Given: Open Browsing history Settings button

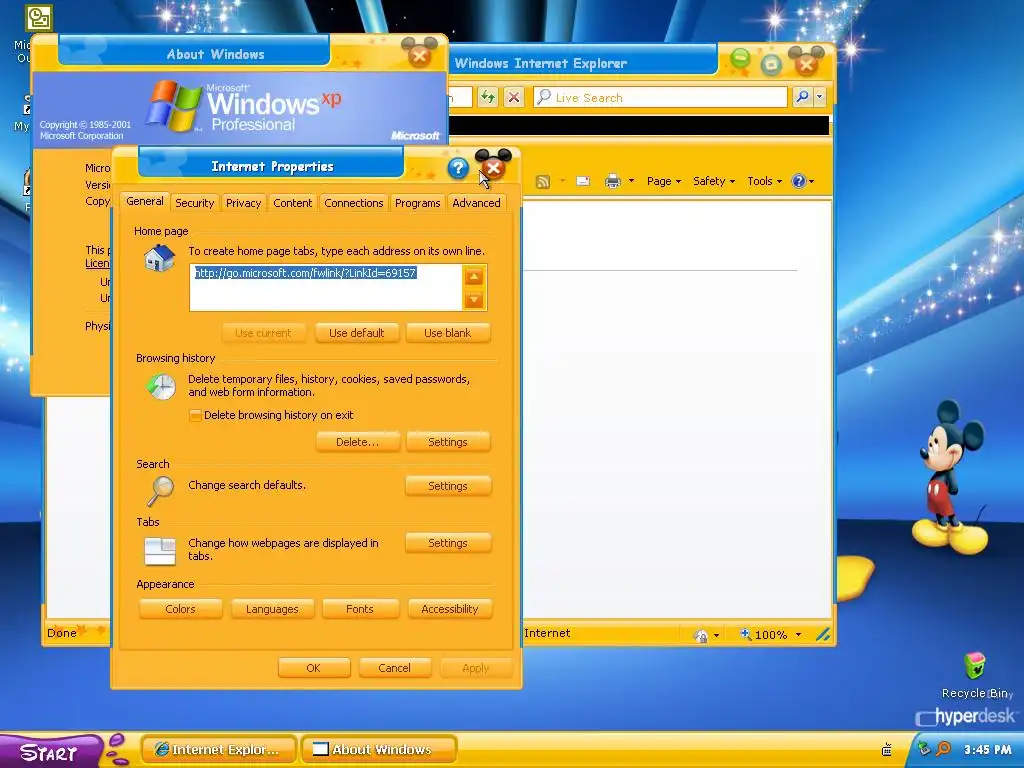Looking at the screenshot, I should [x=447, y=442].
